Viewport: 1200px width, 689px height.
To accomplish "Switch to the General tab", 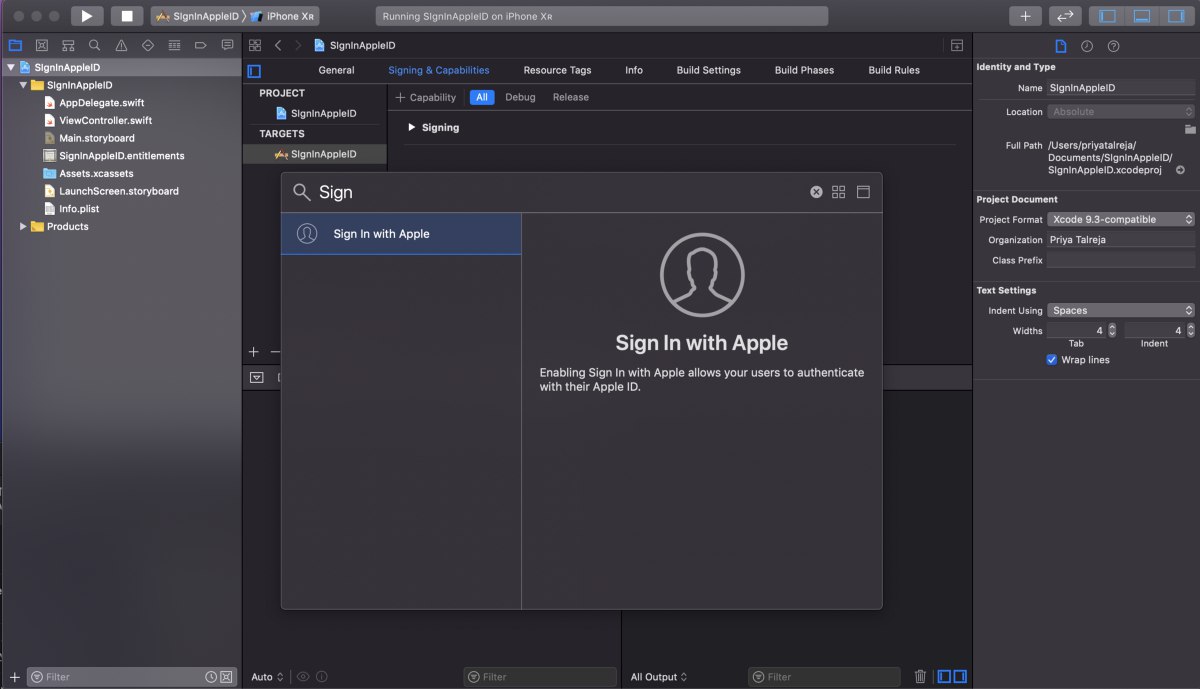I will point(336,71).
